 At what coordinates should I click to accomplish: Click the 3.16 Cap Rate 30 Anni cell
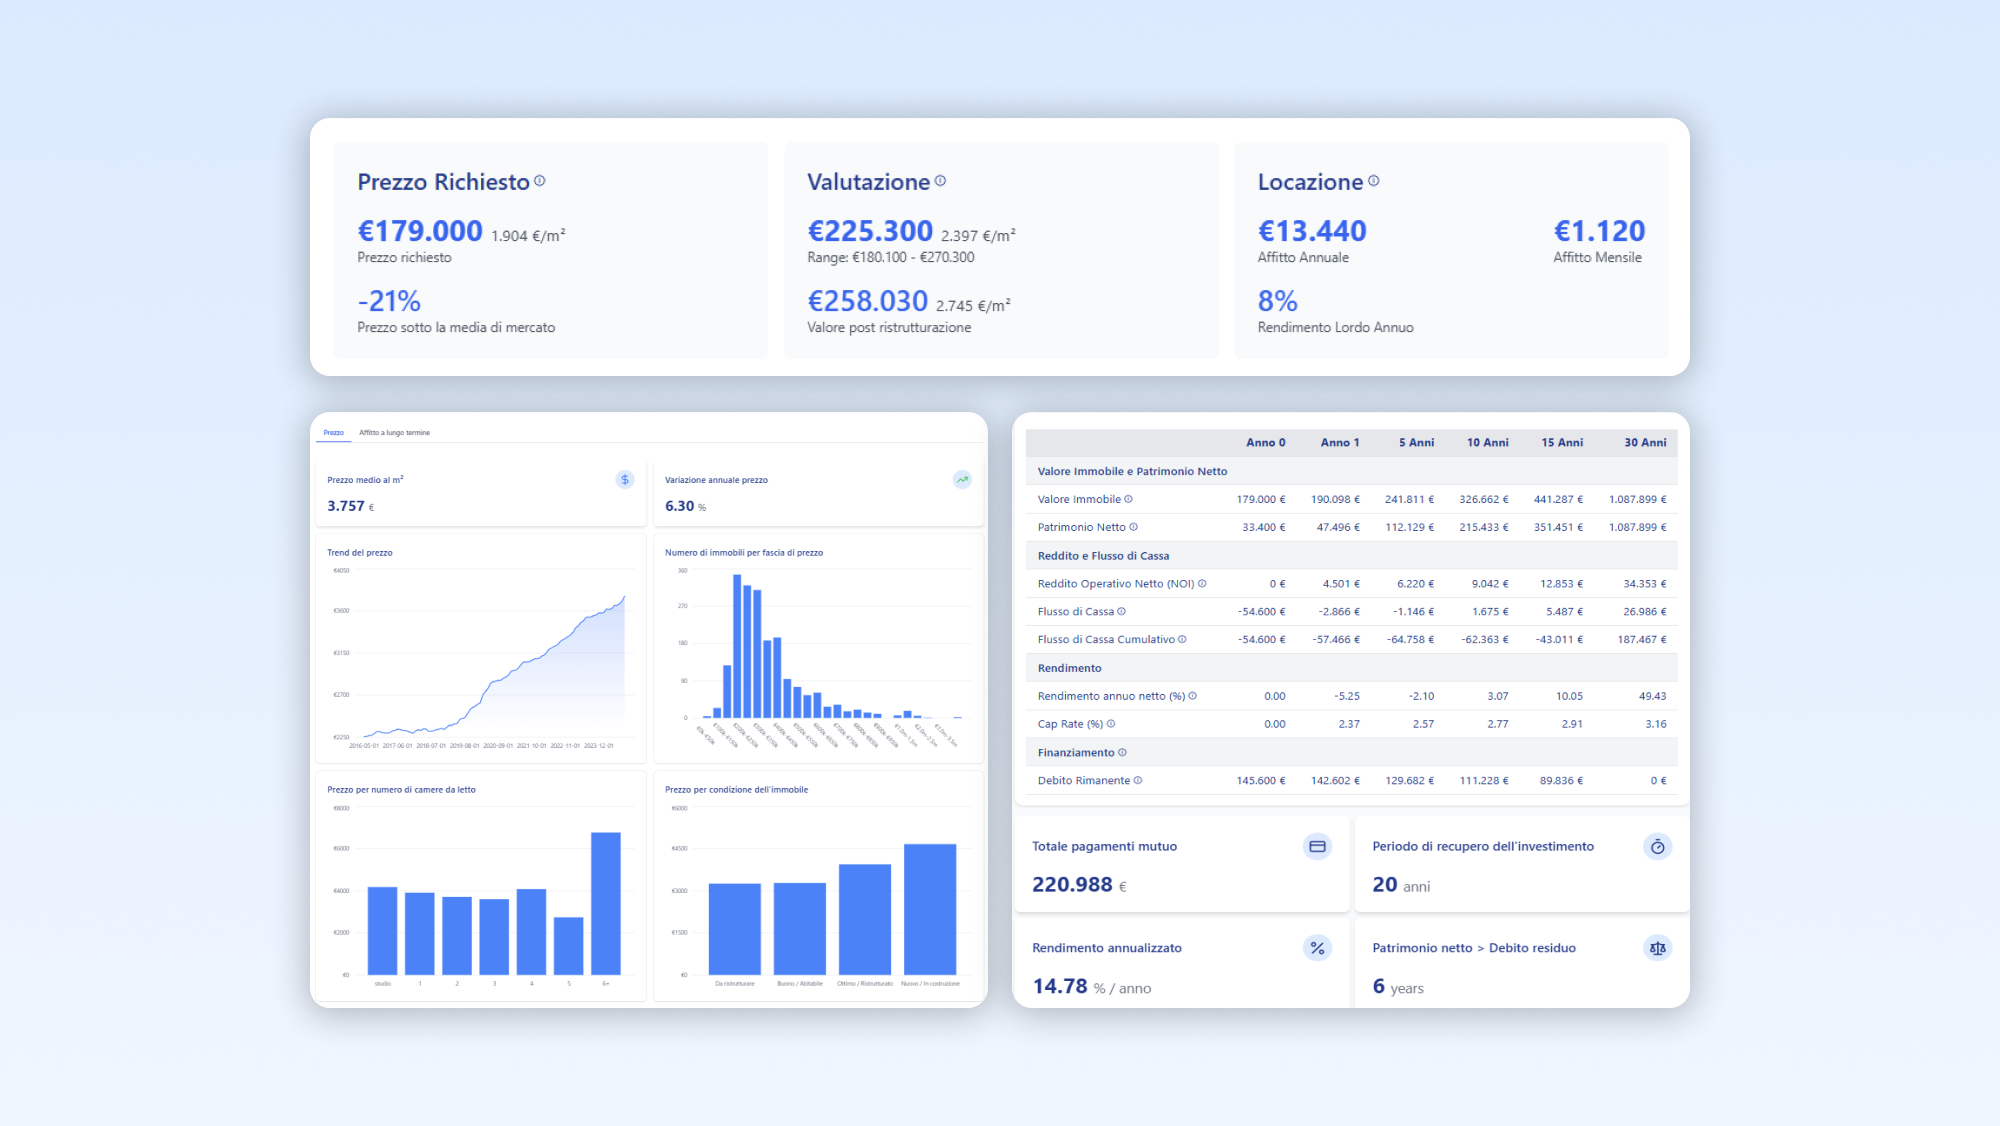point(1656,724)
